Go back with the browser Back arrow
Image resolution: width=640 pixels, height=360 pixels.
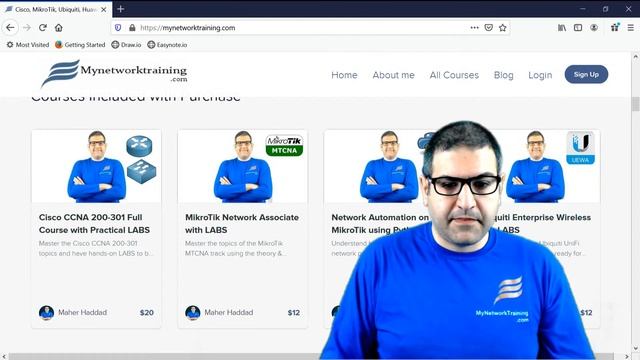click(x=10, y=28)
